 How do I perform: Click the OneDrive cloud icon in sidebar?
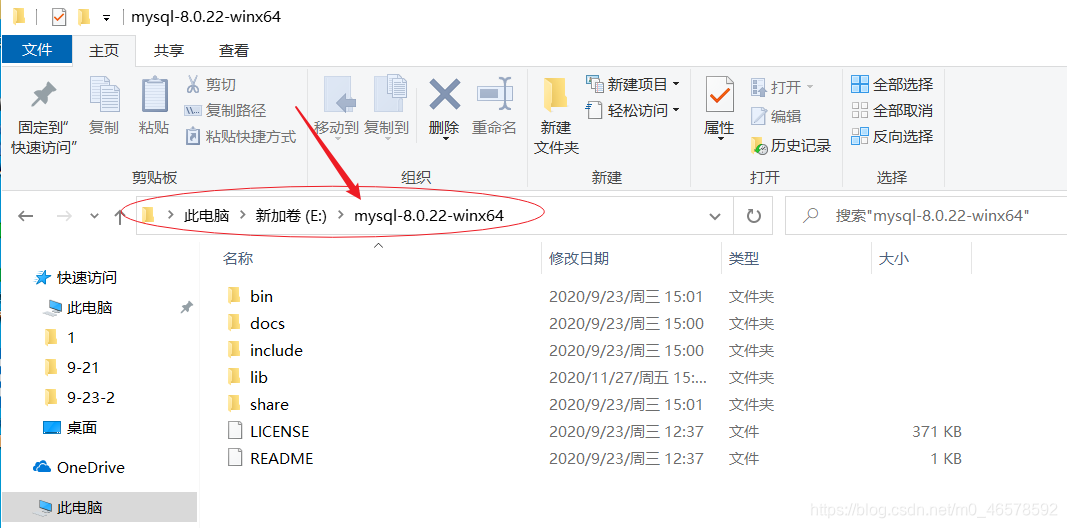(x=42, y=467)
